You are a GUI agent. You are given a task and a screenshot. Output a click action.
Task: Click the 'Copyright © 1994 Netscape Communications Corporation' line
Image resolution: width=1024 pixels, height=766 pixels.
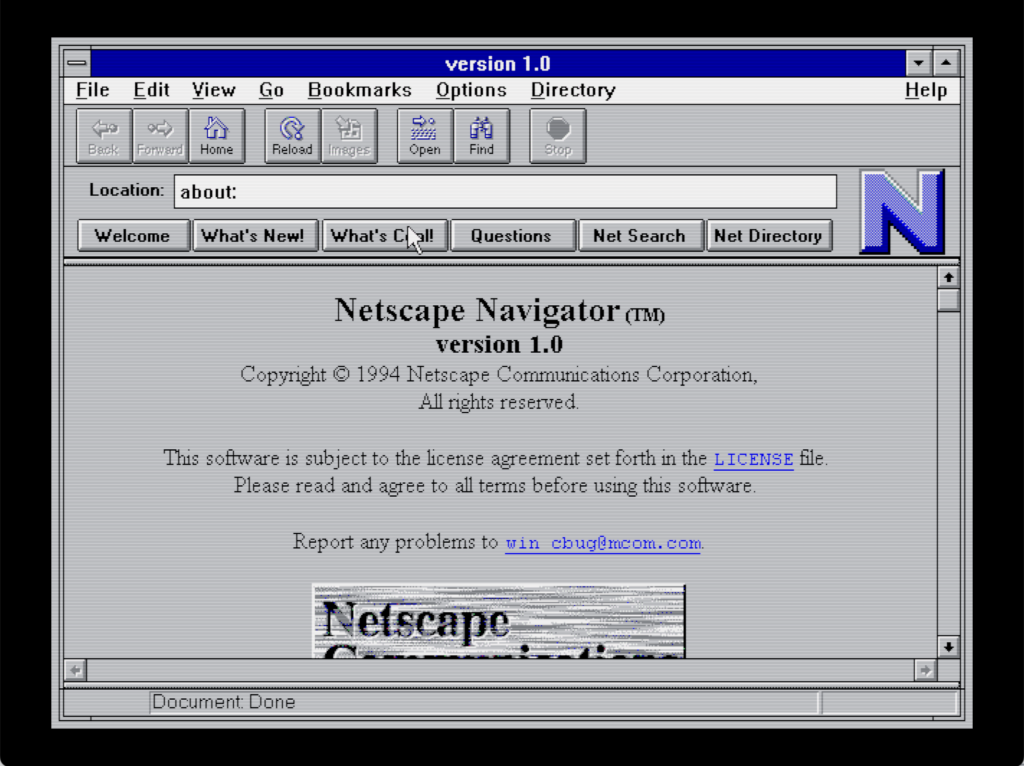(x=499, y=375)
